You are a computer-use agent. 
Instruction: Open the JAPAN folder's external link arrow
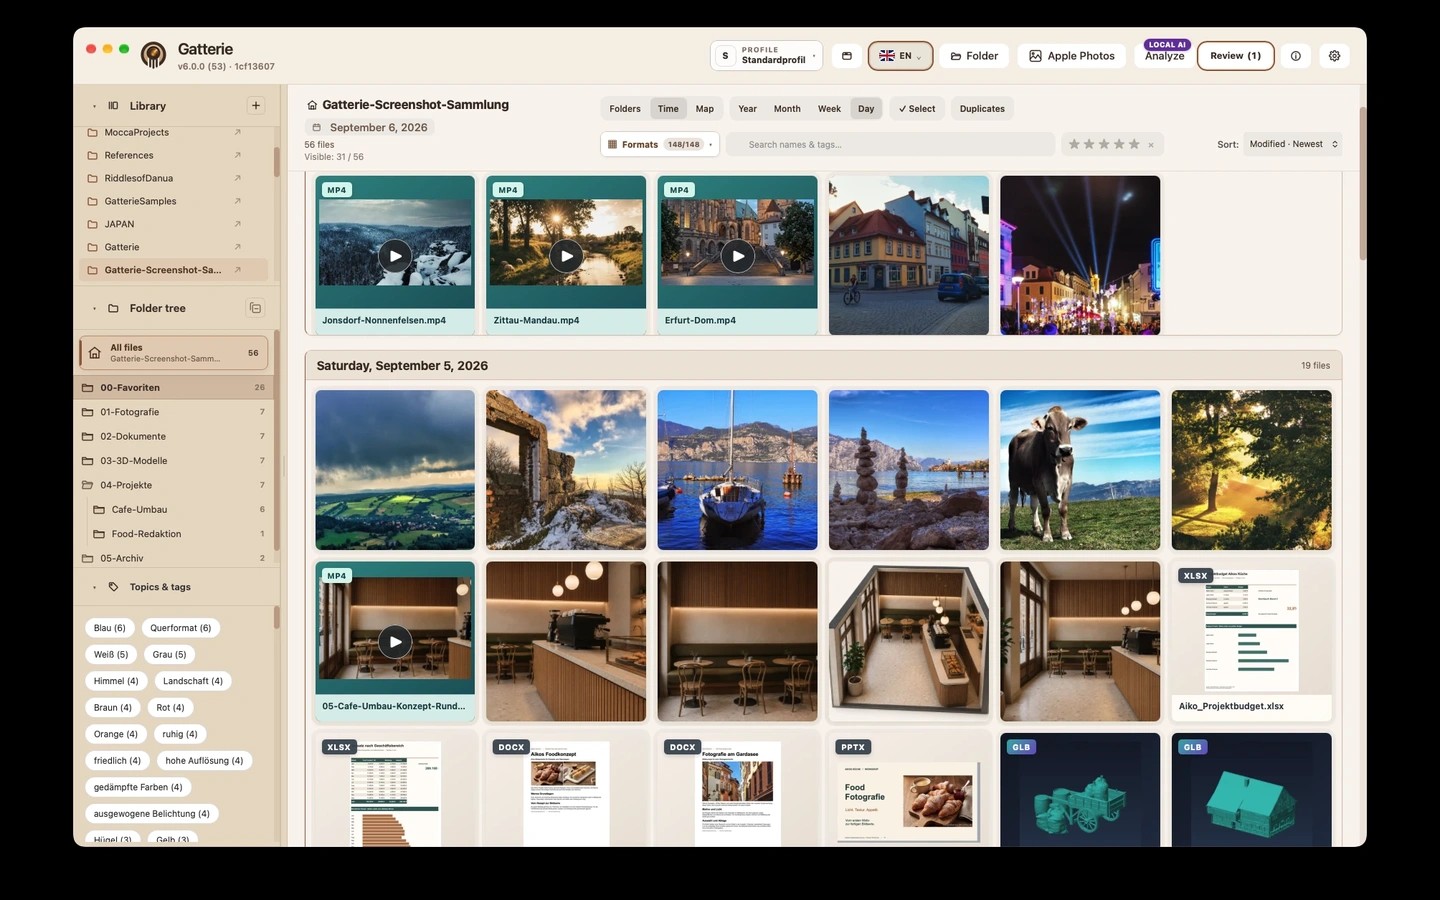[238, 224]
